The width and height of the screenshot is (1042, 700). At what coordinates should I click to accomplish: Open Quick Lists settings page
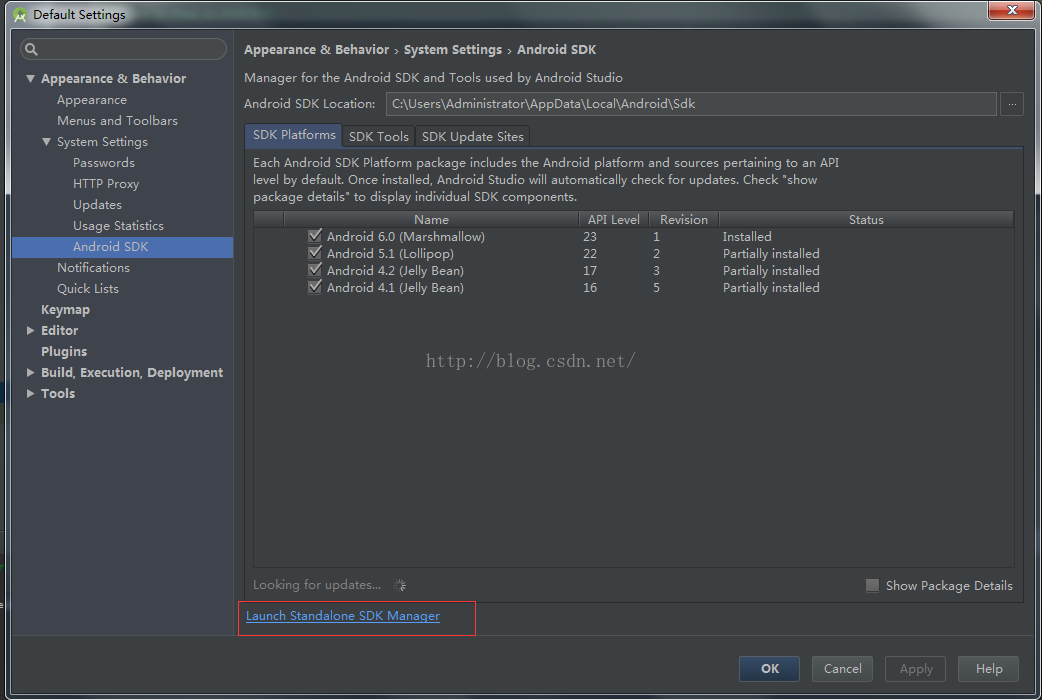pos(88,289)
